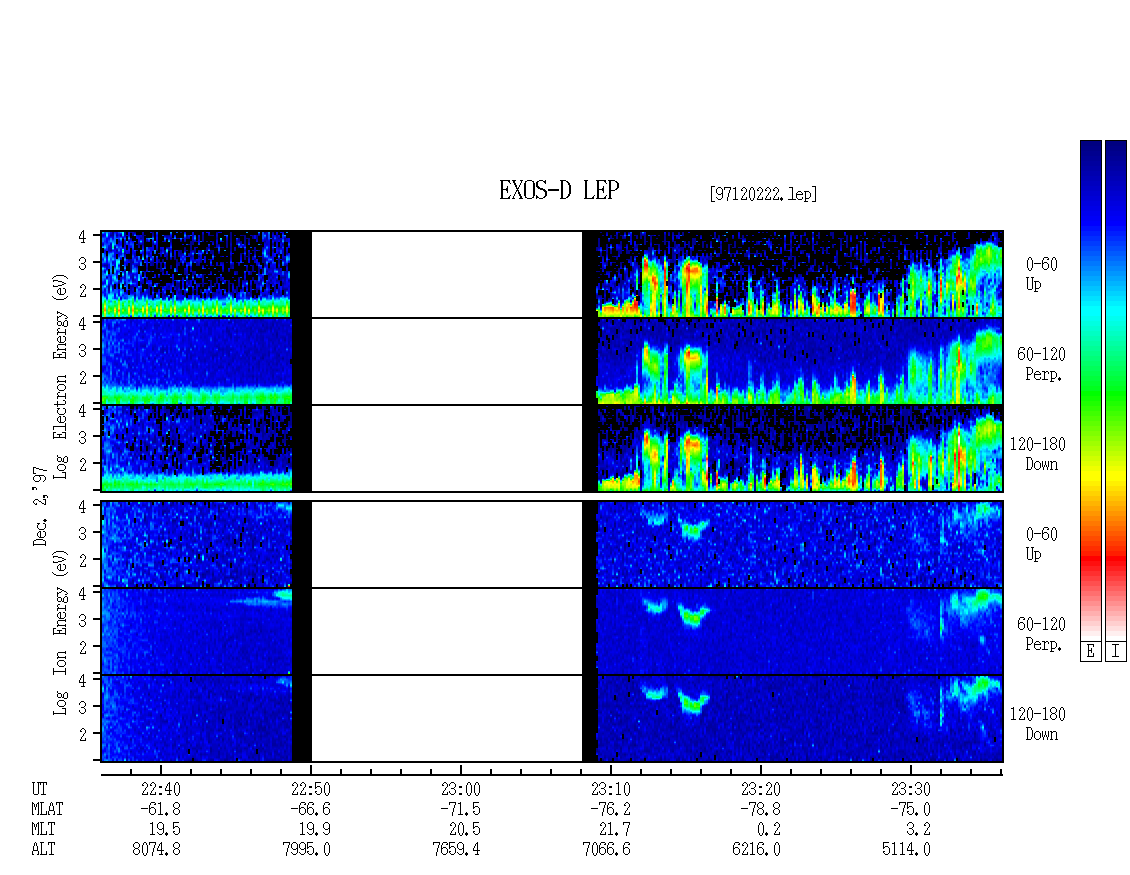The width and height of the screenshot is (1130, 875).
Task: Click the 0-60 Up label of ion spectrogram
Action: point(1041,544)
